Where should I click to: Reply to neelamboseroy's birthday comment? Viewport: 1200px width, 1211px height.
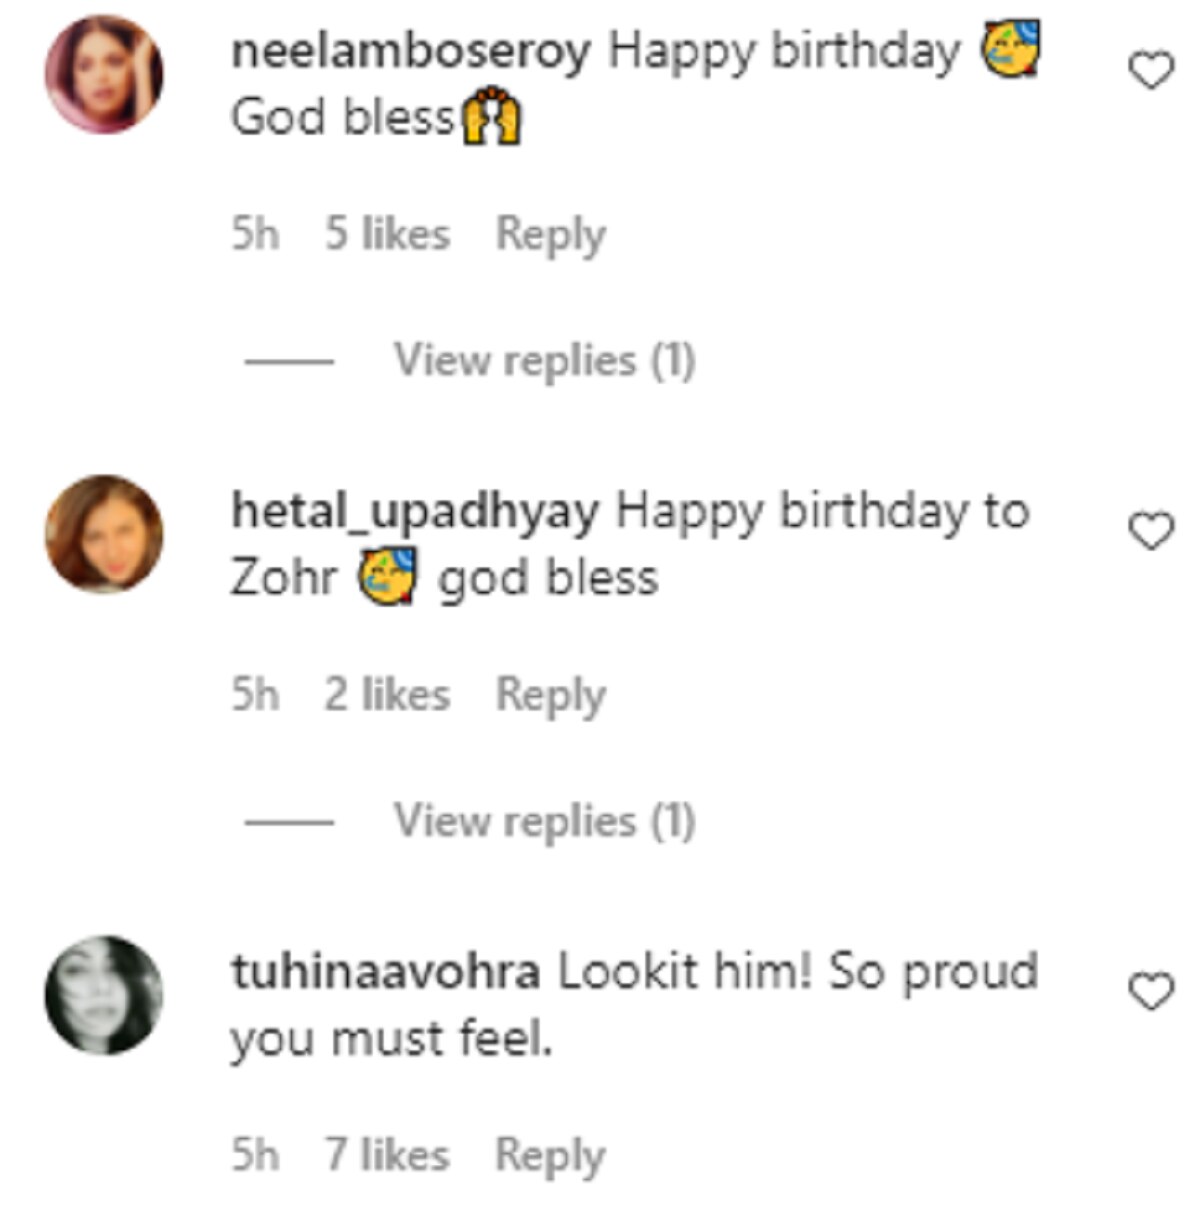coord(551,236)
